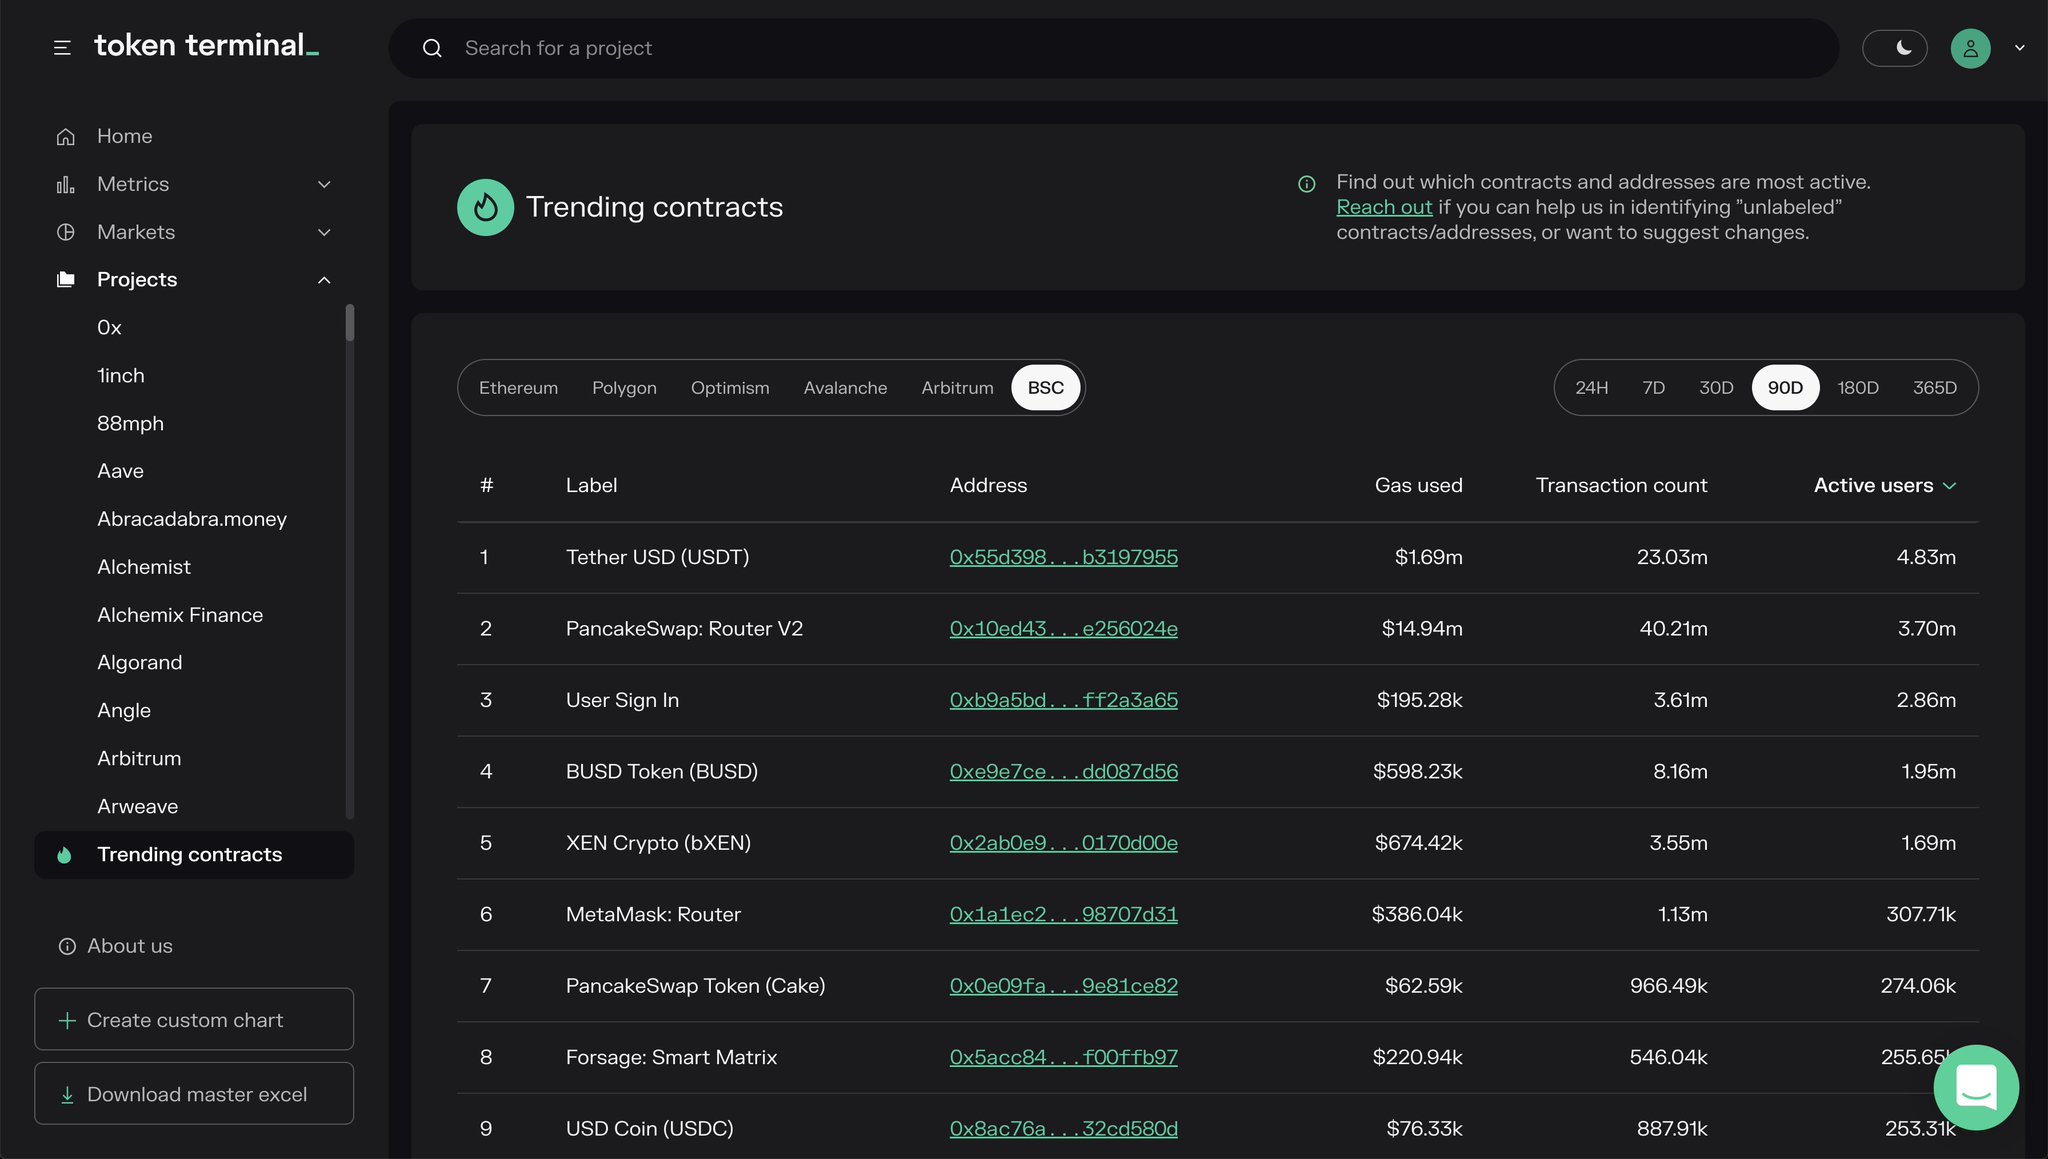Switch to the Ethereum tab
Screen dimensions: 2048x1159
pyautogui.click(x=518, y=387)
